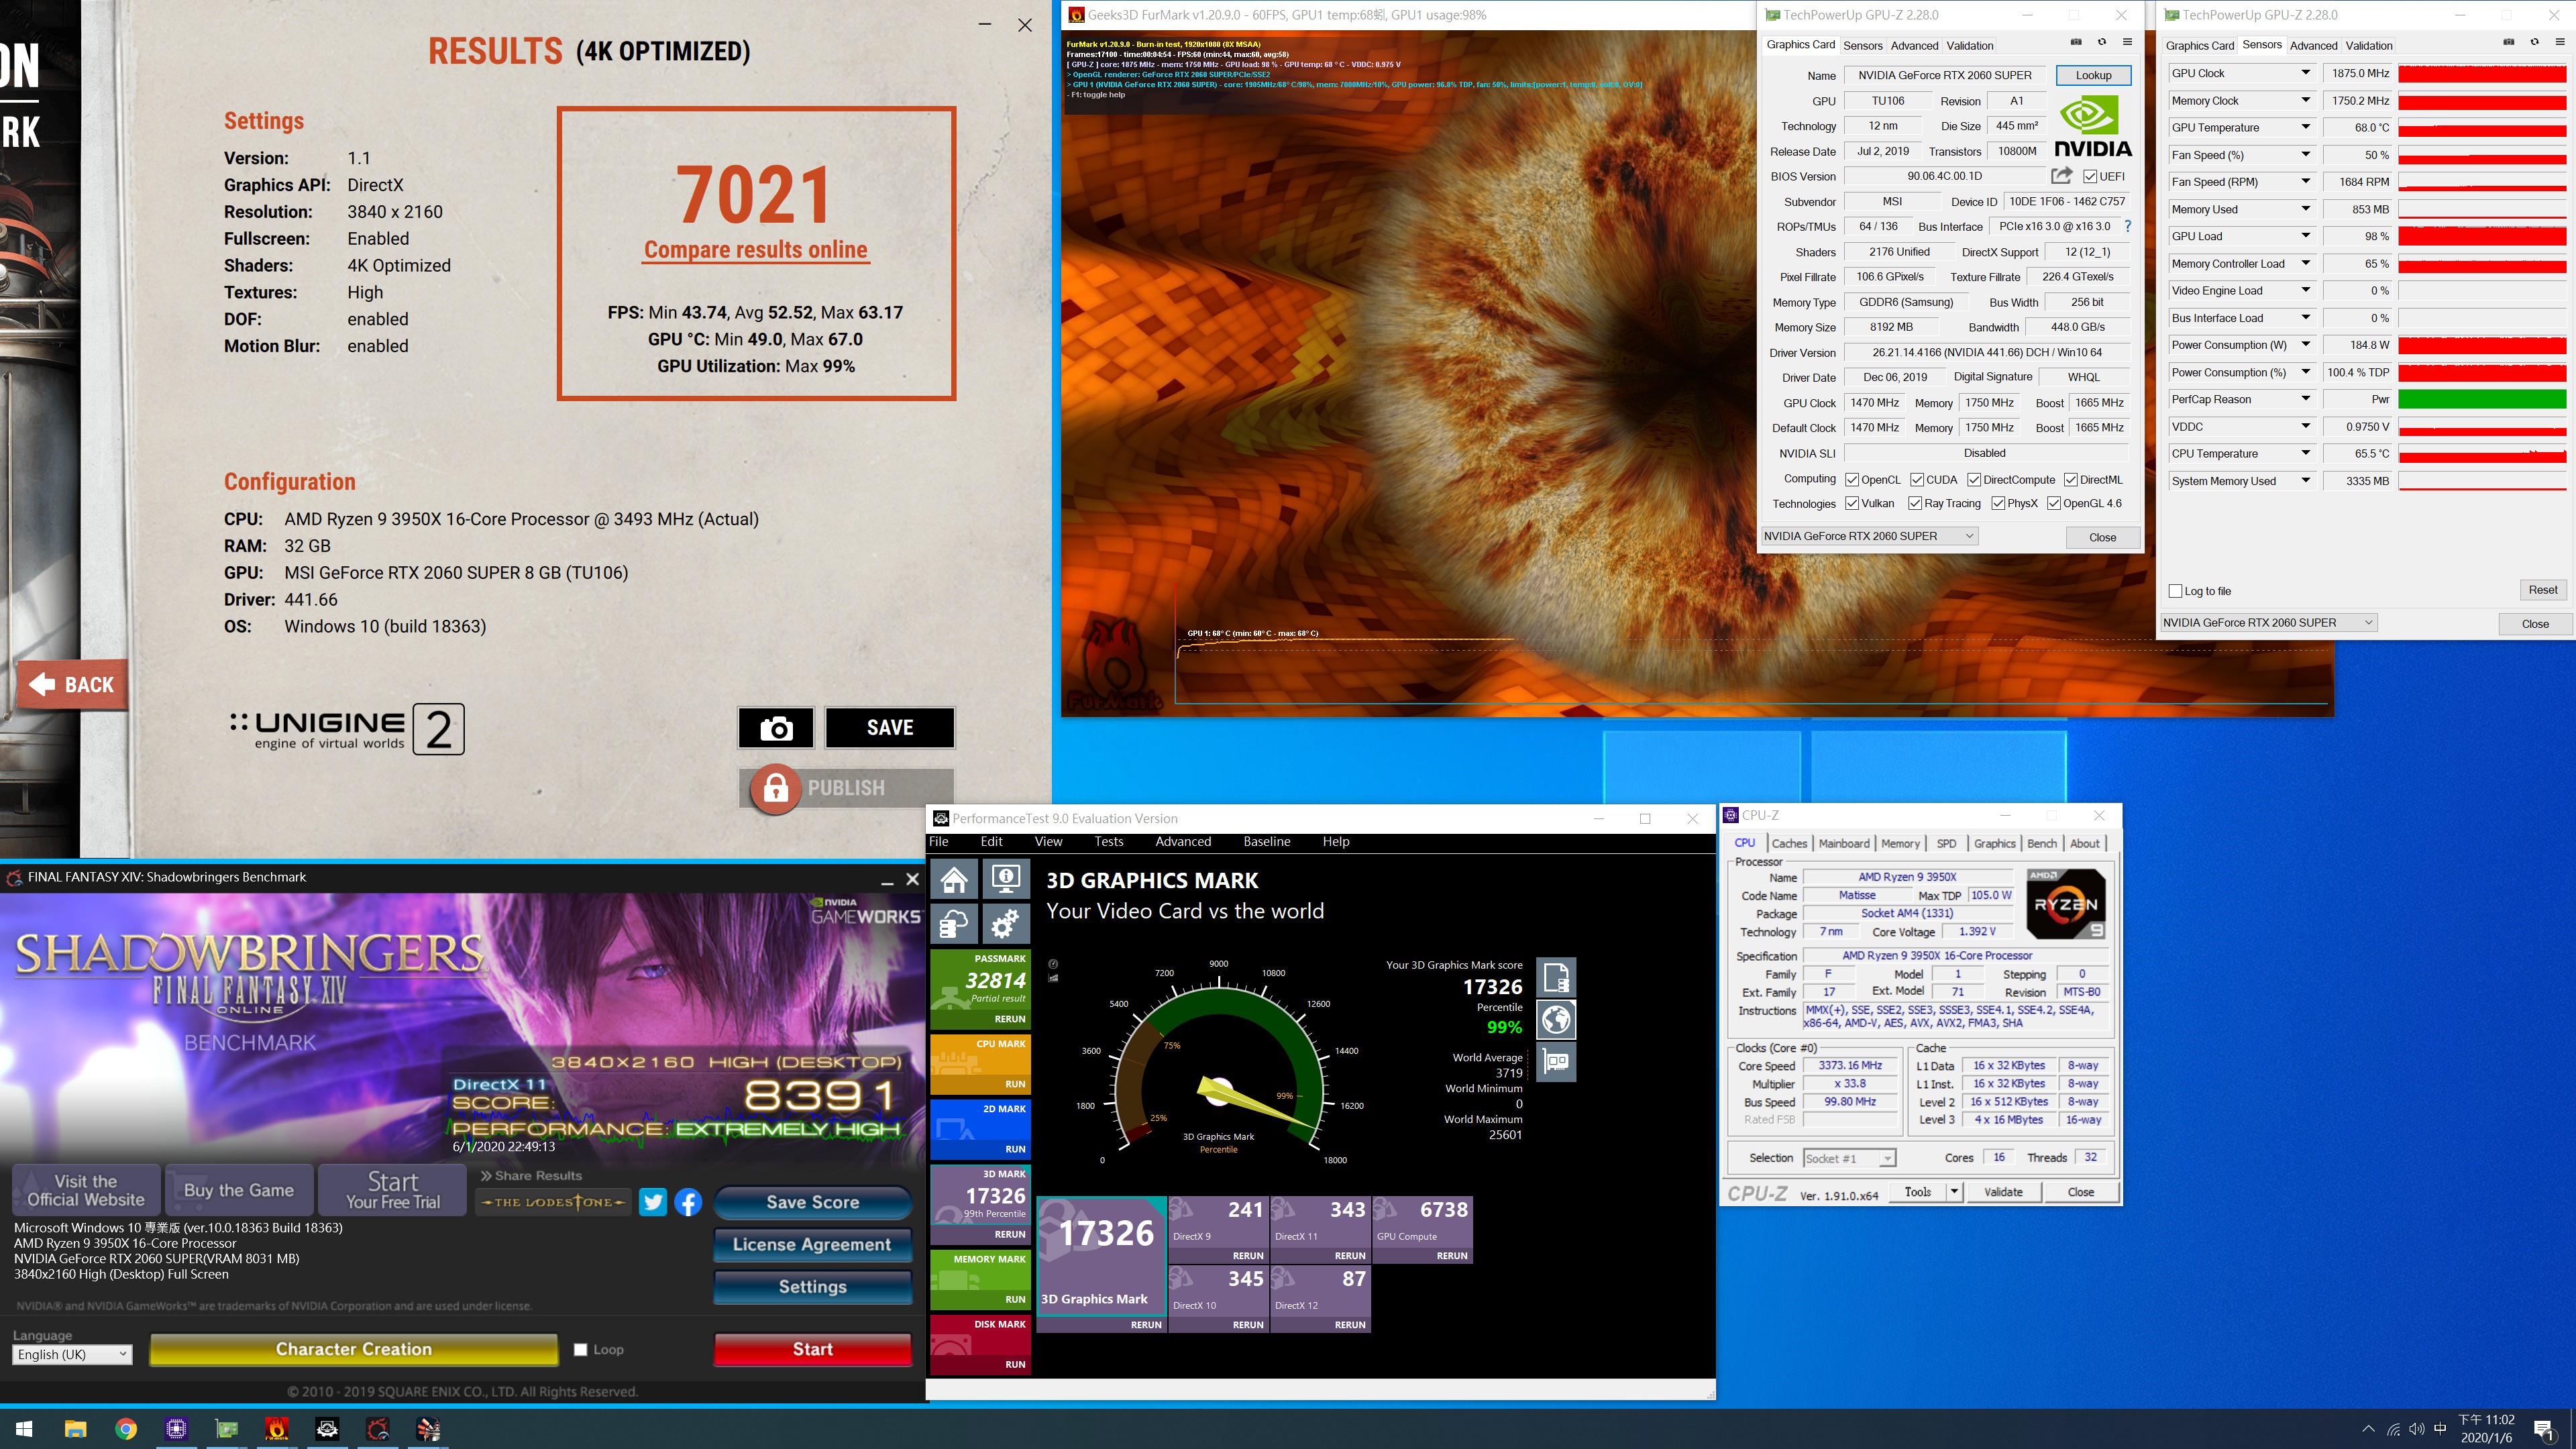The width and height of the screenshot is (2576, 1449).
Task: Toggle DirectCompute checkbox
Action: point(1974,480)
